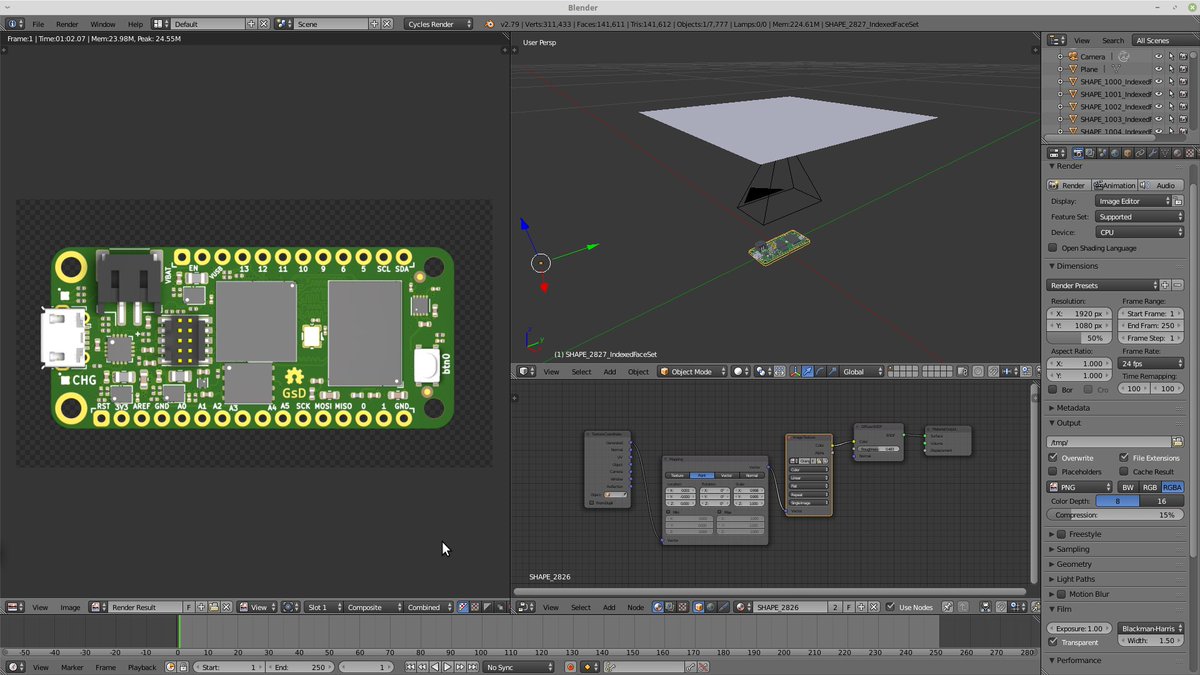The height and width of the screenshot is (675, 1200).
Task: Open the viewport shading sphere selector
Action: 742,372
